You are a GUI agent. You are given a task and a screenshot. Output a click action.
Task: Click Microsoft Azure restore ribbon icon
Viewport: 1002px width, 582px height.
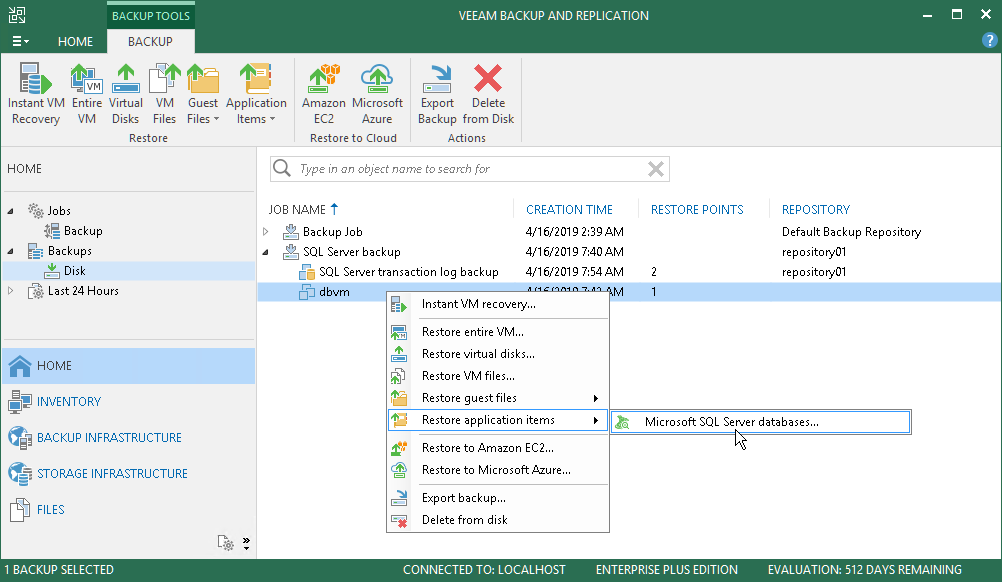(377, 94)
